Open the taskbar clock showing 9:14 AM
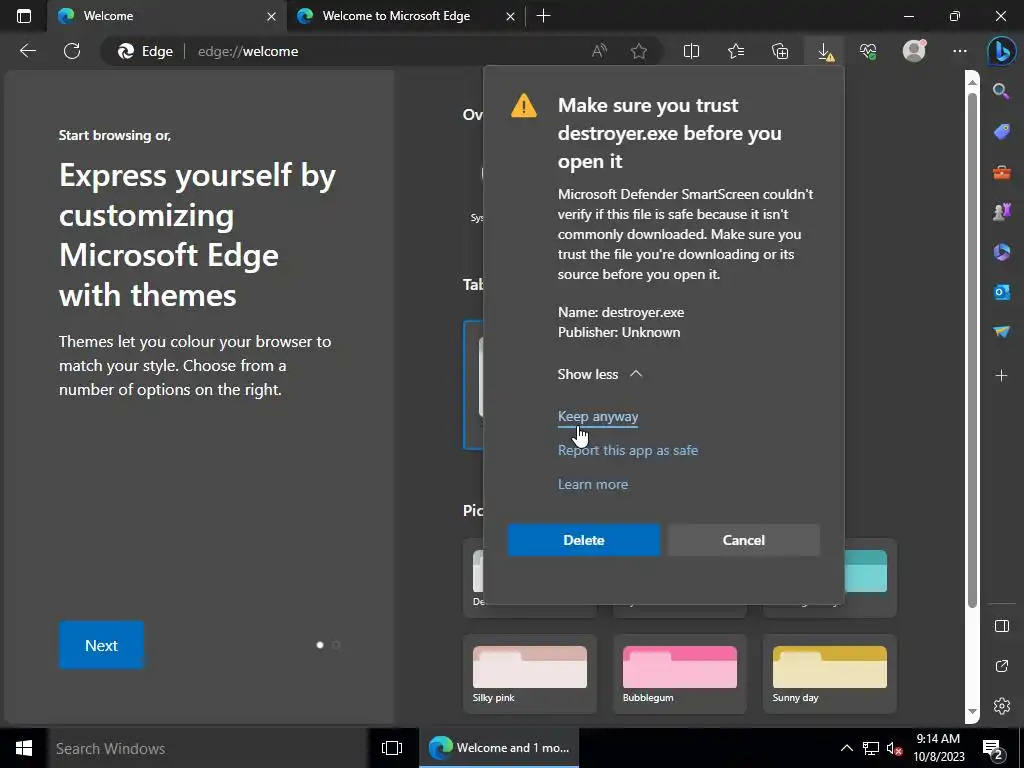 point(938,748)
